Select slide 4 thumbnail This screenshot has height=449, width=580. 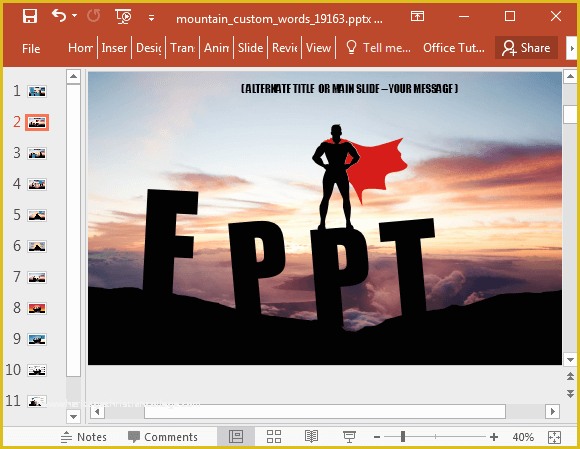[37, 184]
